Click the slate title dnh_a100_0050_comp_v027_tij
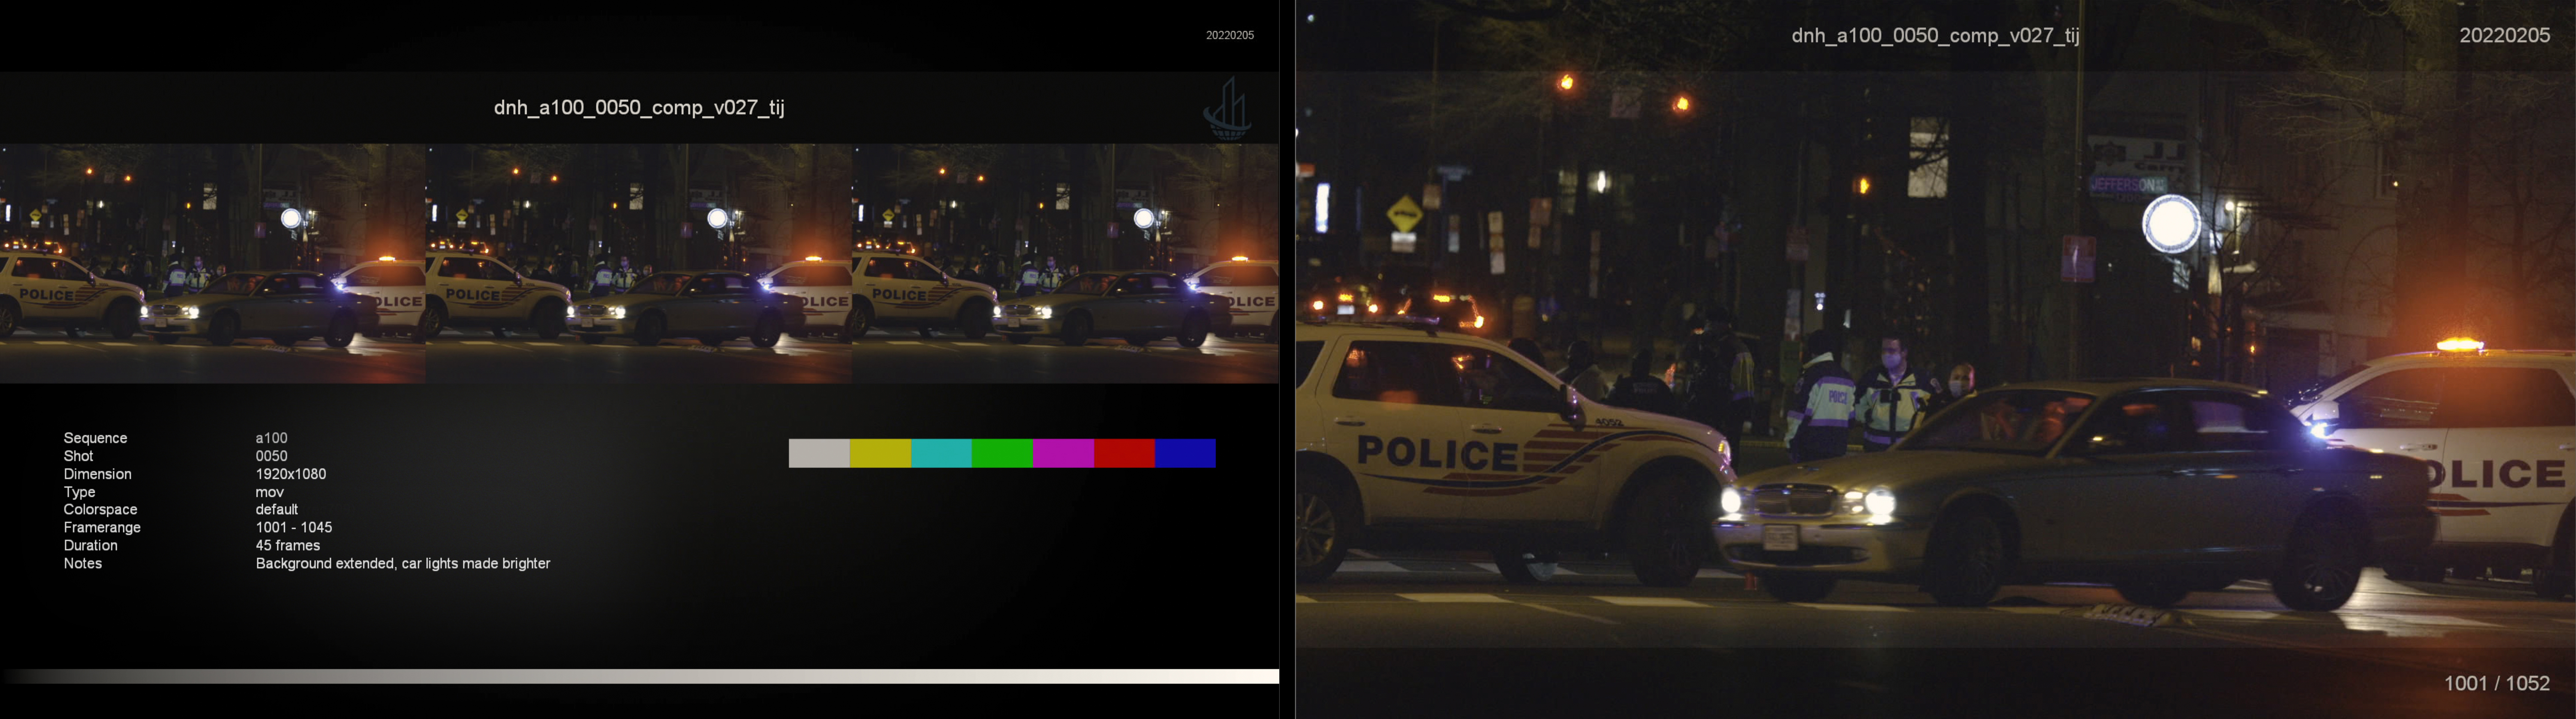2576x719 pixels. coord(639,107)
